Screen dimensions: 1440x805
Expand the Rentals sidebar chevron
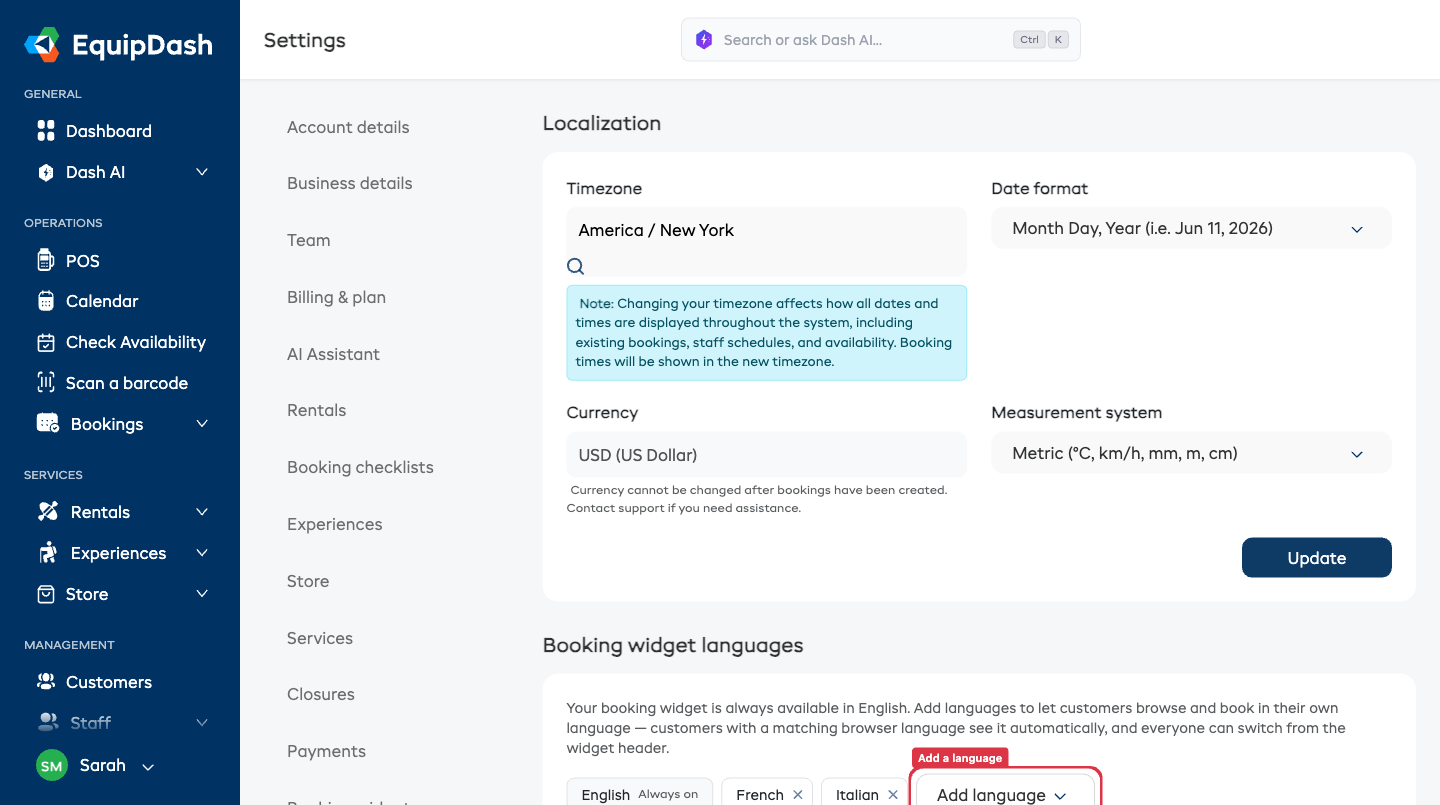(x=202, y=512)
